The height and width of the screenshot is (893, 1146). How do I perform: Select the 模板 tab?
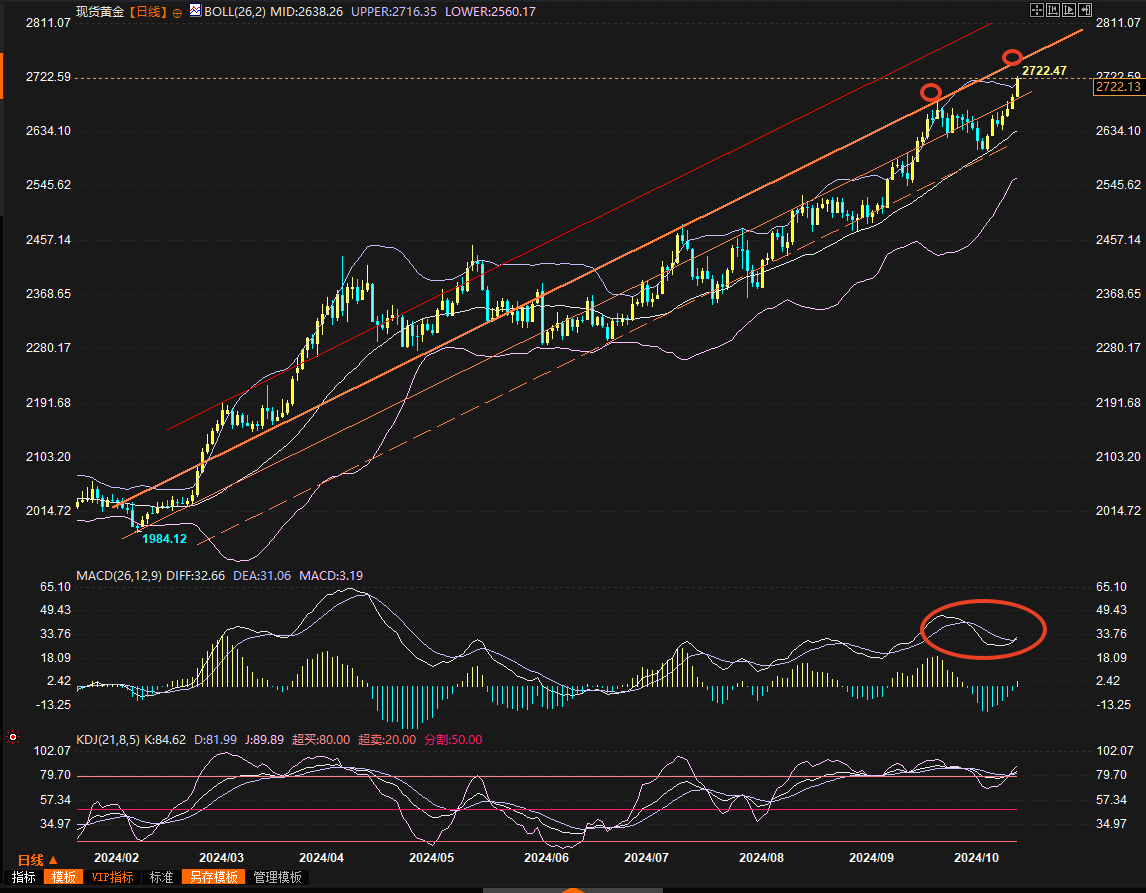(64, 877)
